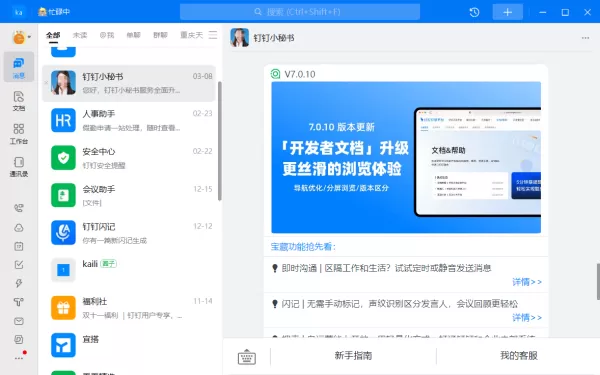Select the 全部 conversations tab

[x=53, y=35]
